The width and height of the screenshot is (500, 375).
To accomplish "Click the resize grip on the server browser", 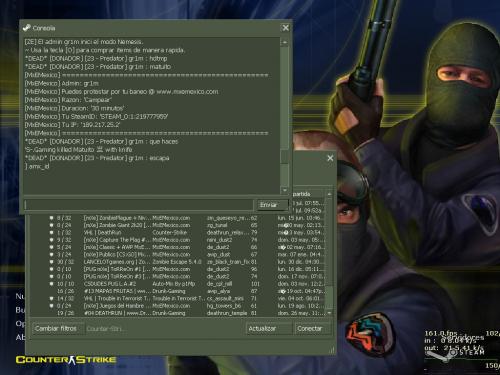I will tap(332, 350).
